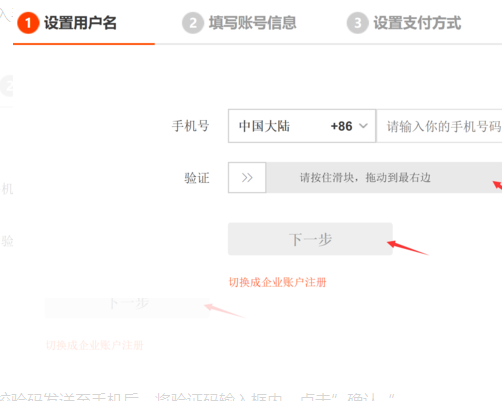Open the 中国大陆 +86 country code dropdown
This screenshot has width=502, height=401.
point(302,126)
